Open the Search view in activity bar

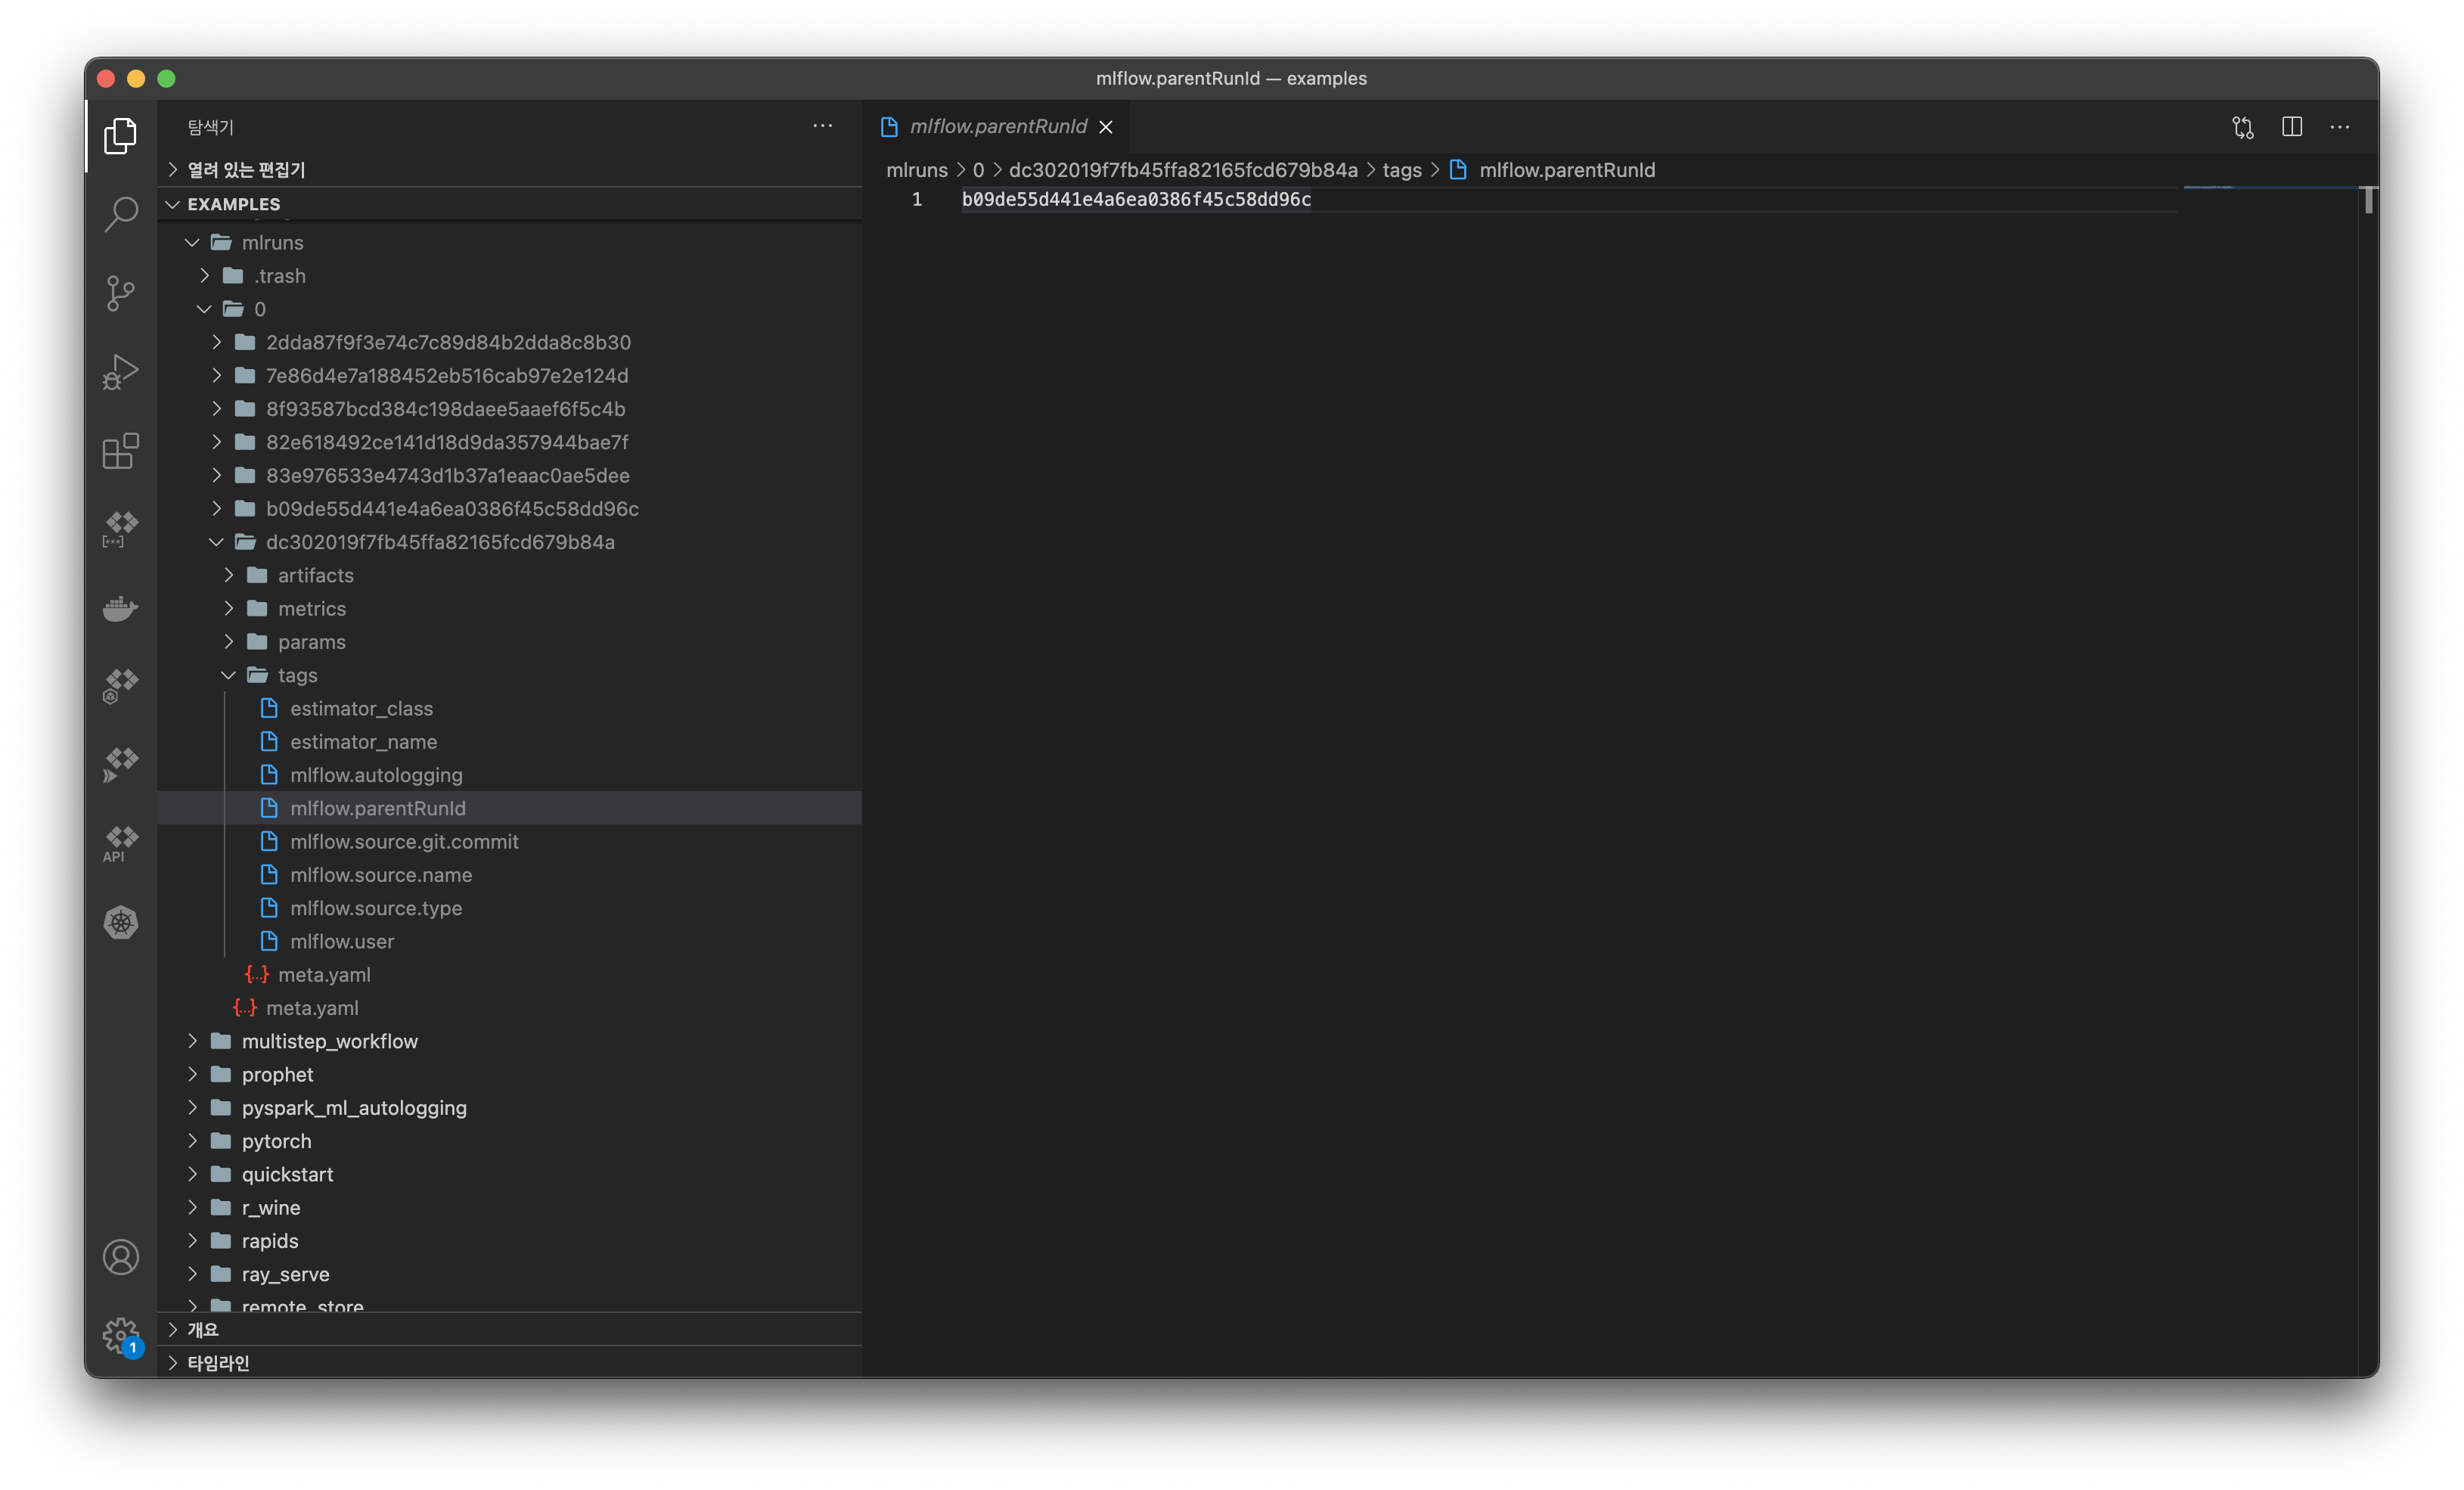click(121, 213)
